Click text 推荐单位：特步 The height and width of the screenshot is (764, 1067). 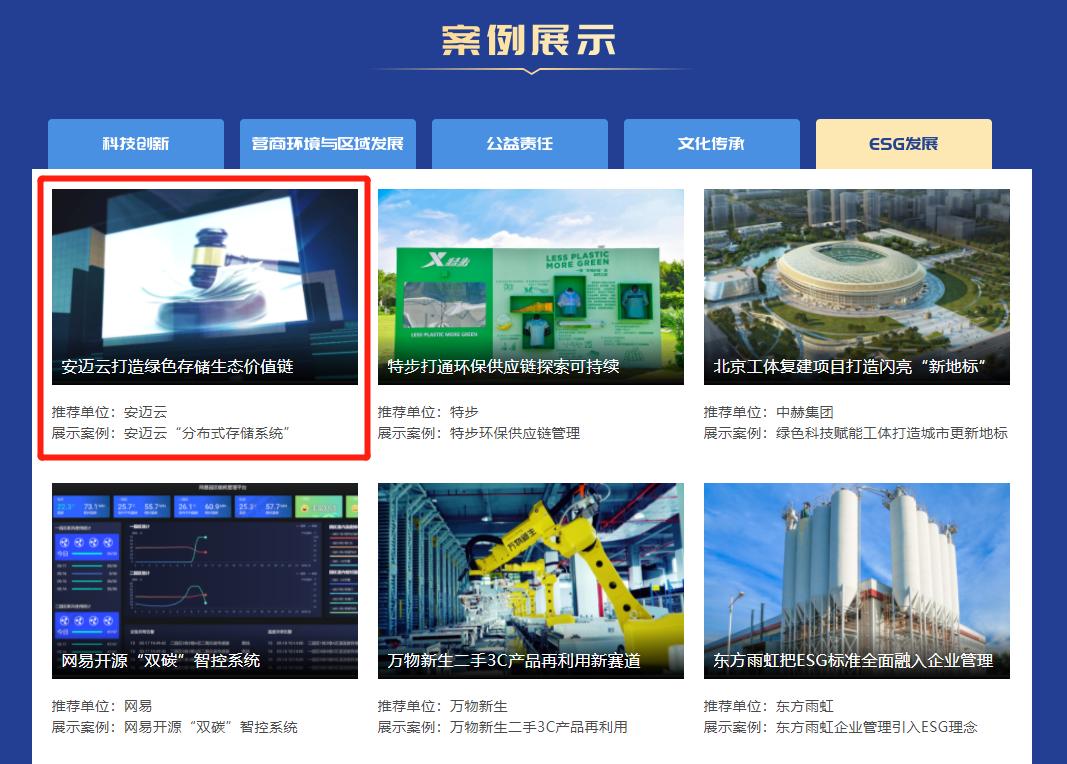click(x=428, y=412)
